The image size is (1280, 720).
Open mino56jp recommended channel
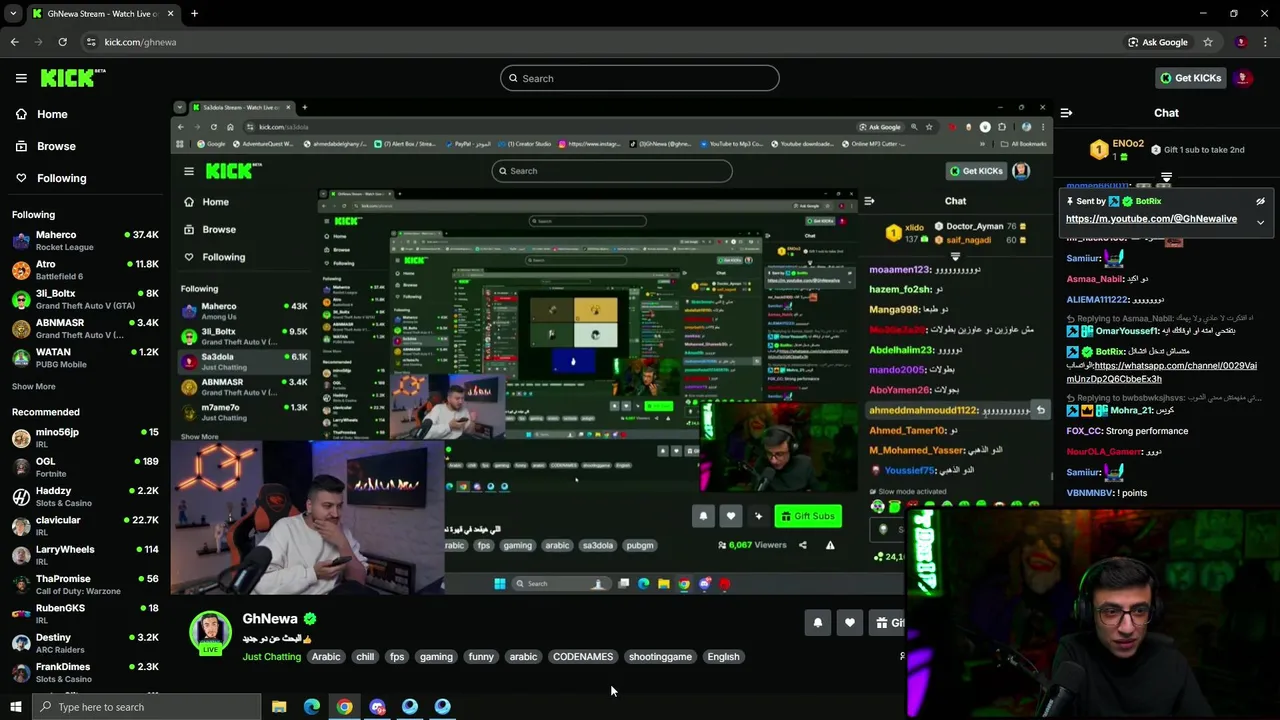click(x=85, y=438)
